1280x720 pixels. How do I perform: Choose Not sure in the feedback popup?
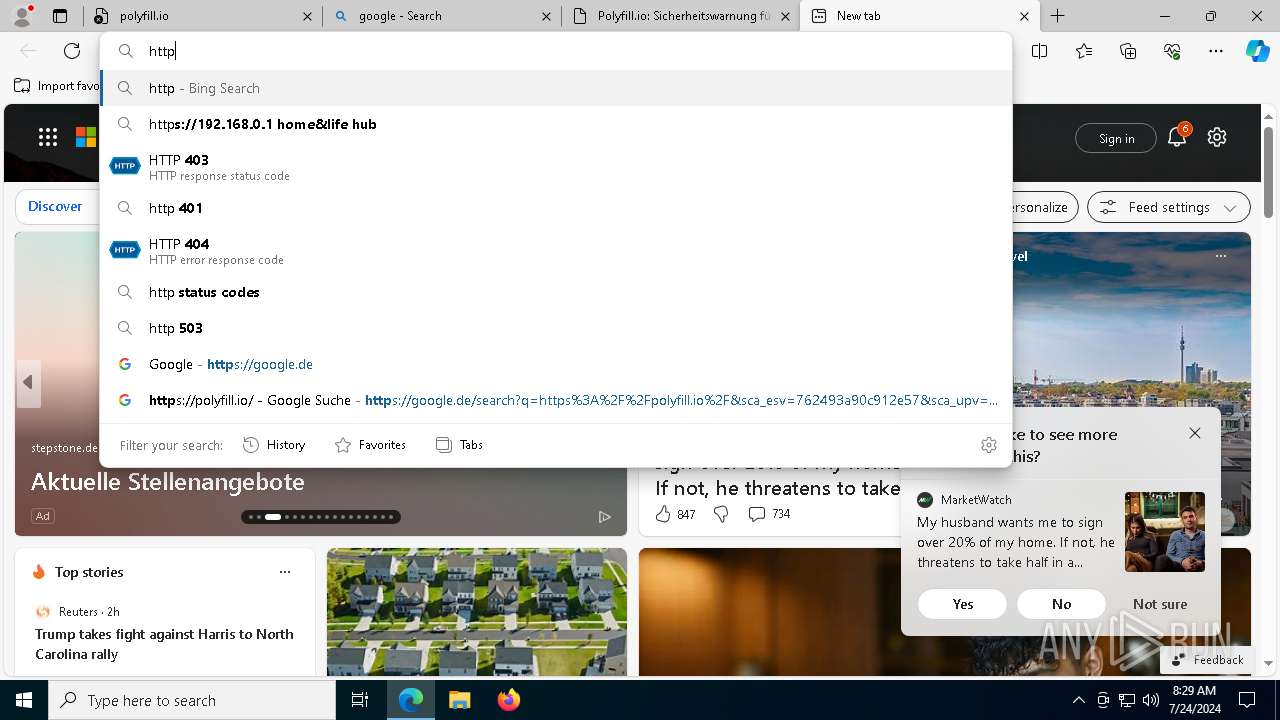(x=1160, y=604)
